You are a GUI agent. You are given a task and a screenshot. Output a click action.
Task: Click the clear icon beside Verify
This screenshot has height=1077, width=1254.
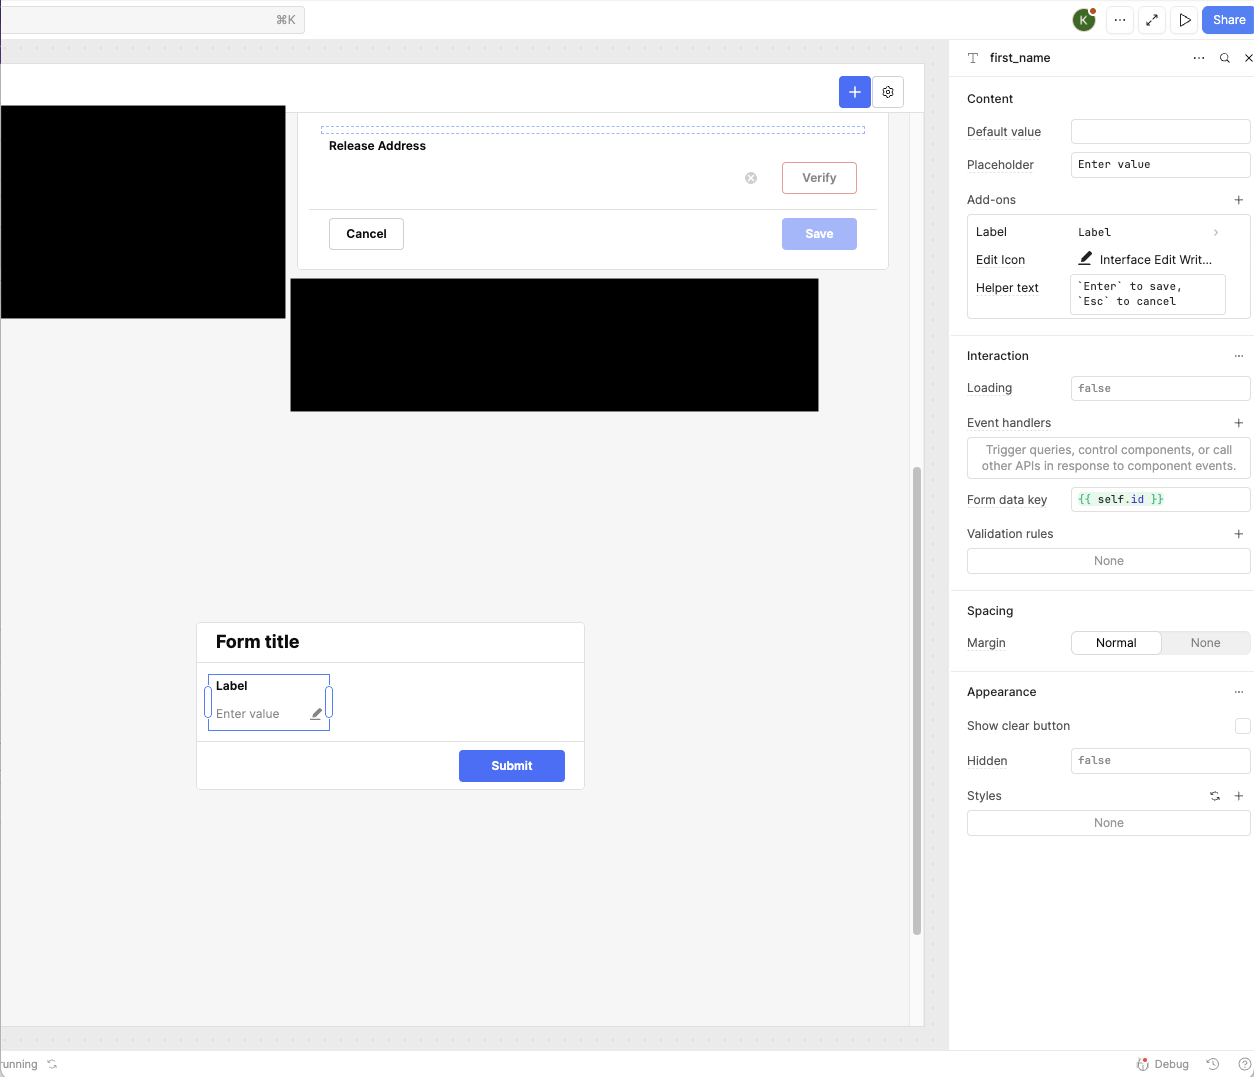pyautogui.click(x=751, y=178)
